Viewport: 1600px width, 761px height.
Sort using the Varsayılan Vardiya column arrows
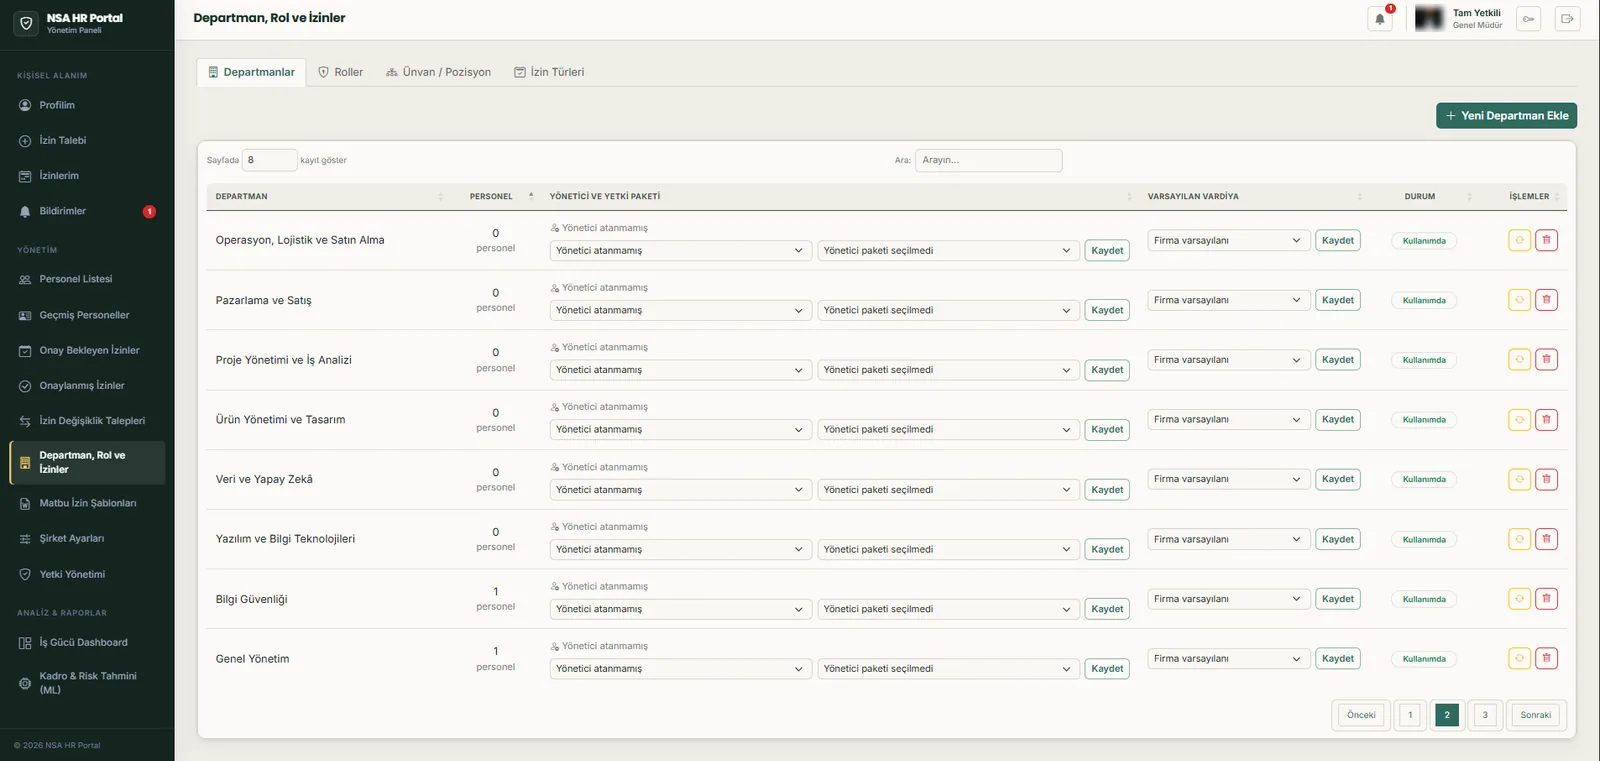point(1359,197)
